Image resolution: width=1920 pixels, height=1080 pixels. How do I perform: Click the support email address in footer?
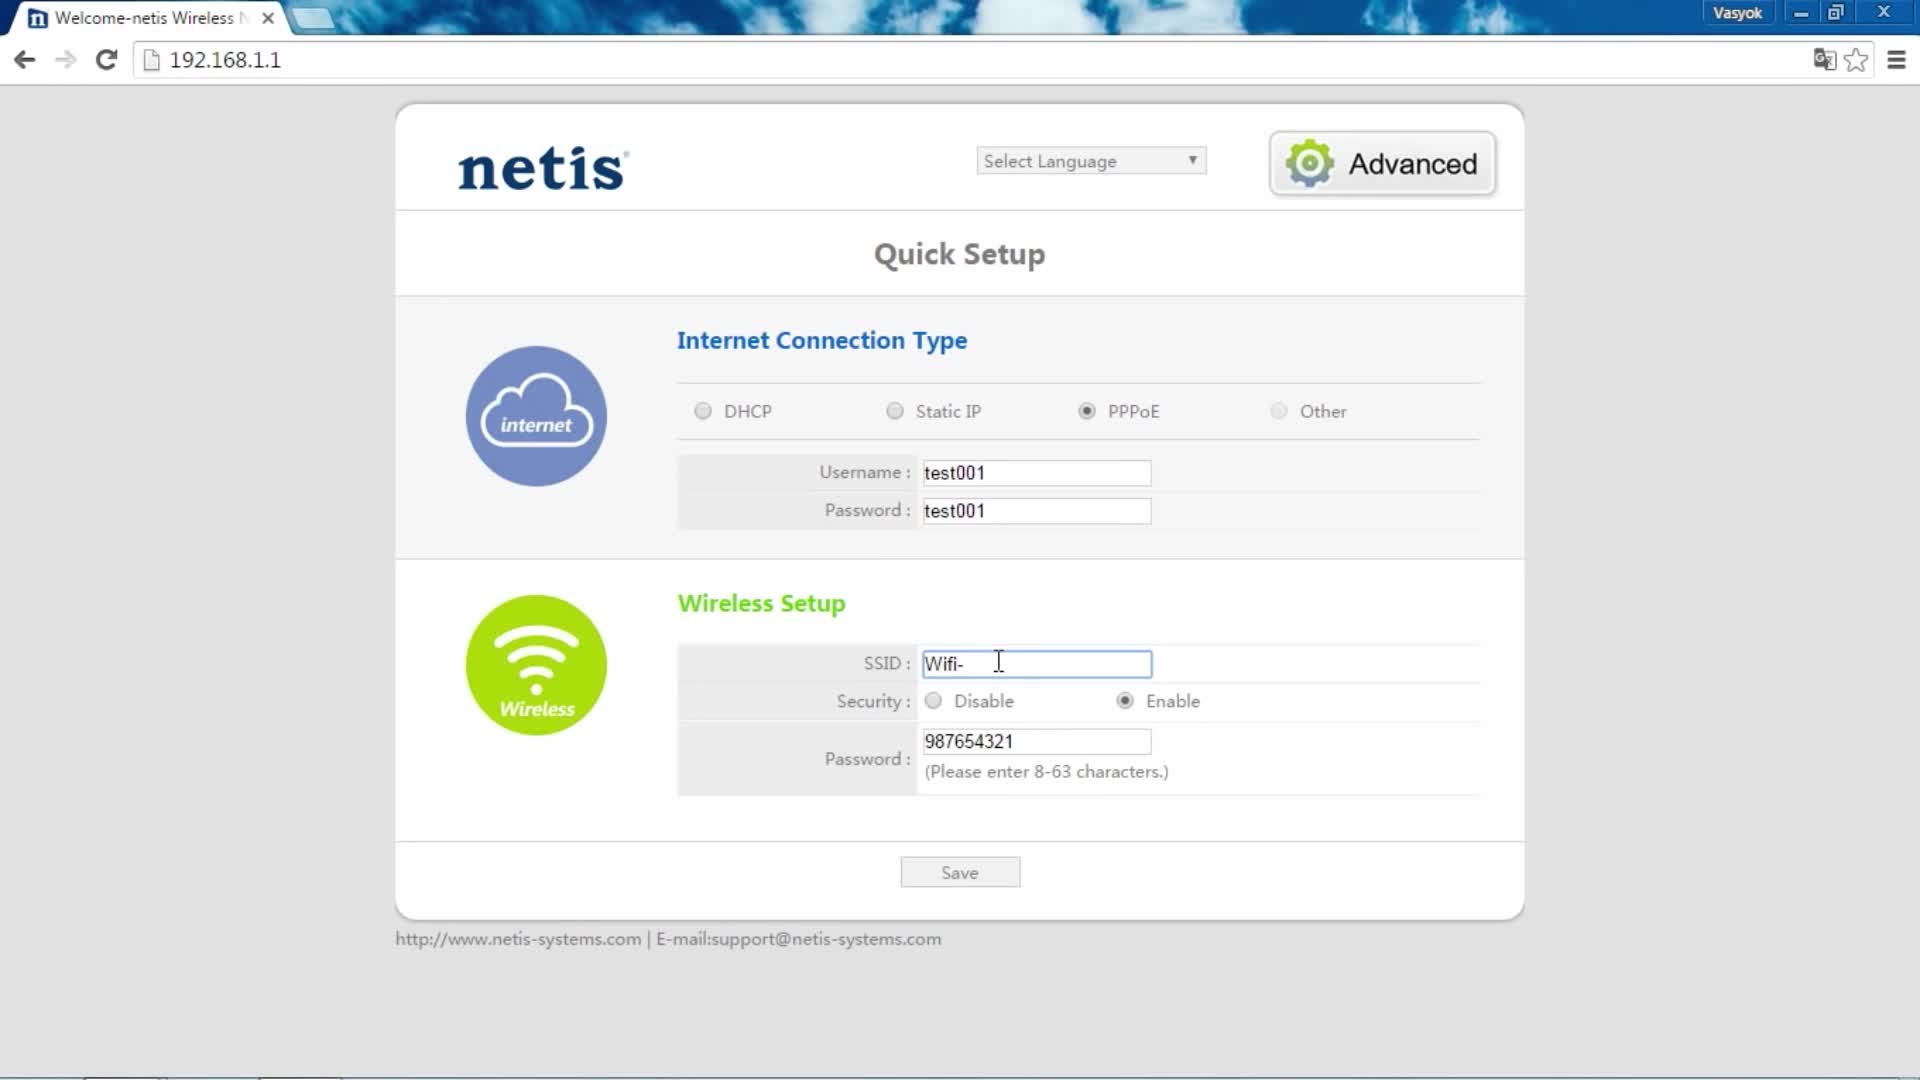(x=826, y=939)
